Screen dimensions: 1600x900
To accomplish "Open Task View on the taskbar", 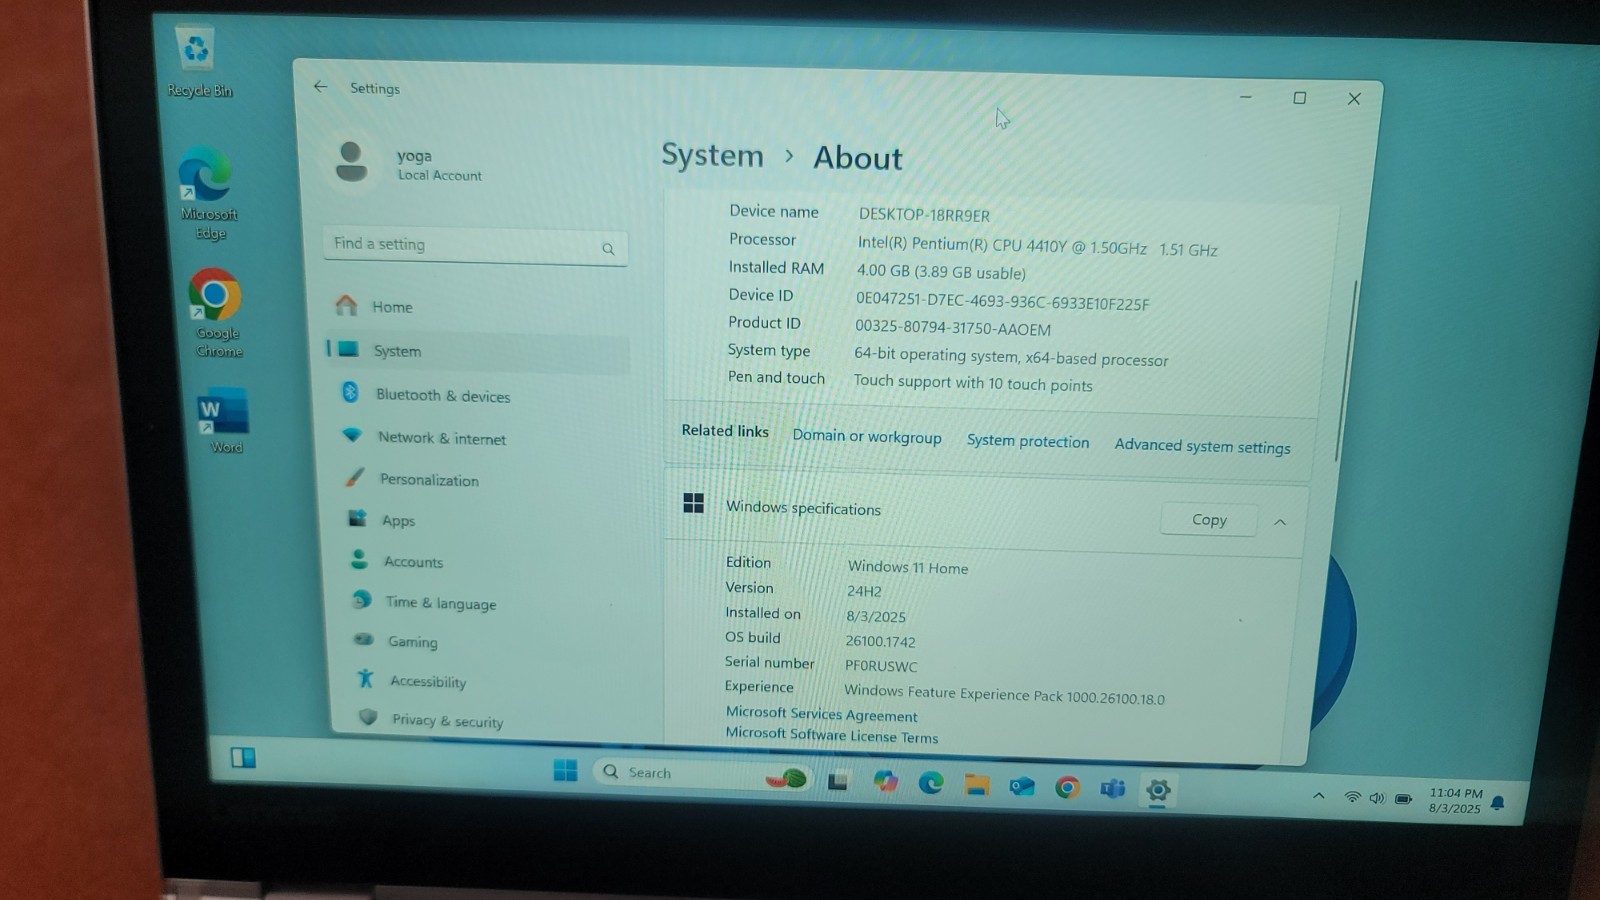I will pos(838,781).
